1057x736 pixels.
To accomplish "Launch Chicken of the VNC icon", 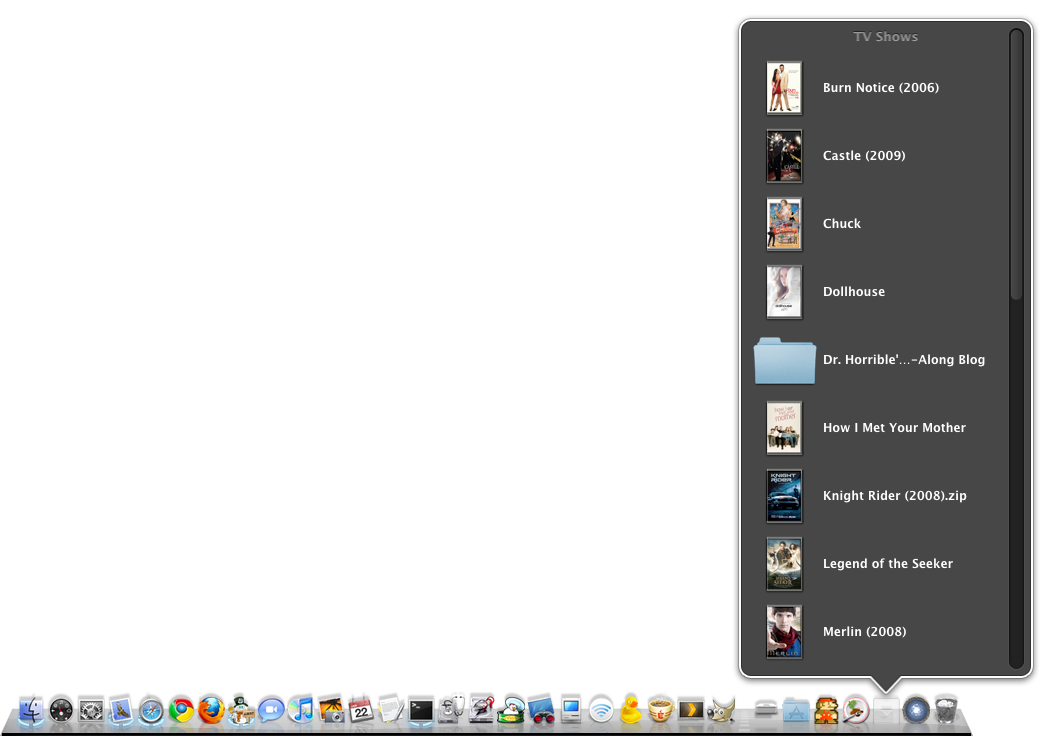I will (511, 710).
